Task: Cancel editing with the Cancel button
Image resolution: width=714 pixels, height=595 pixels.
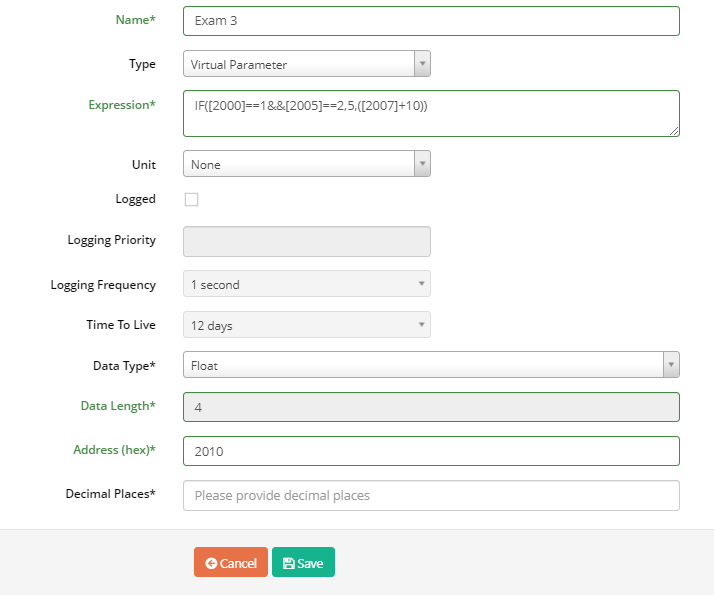Action: pyautogui.click(x=231, y=562)
